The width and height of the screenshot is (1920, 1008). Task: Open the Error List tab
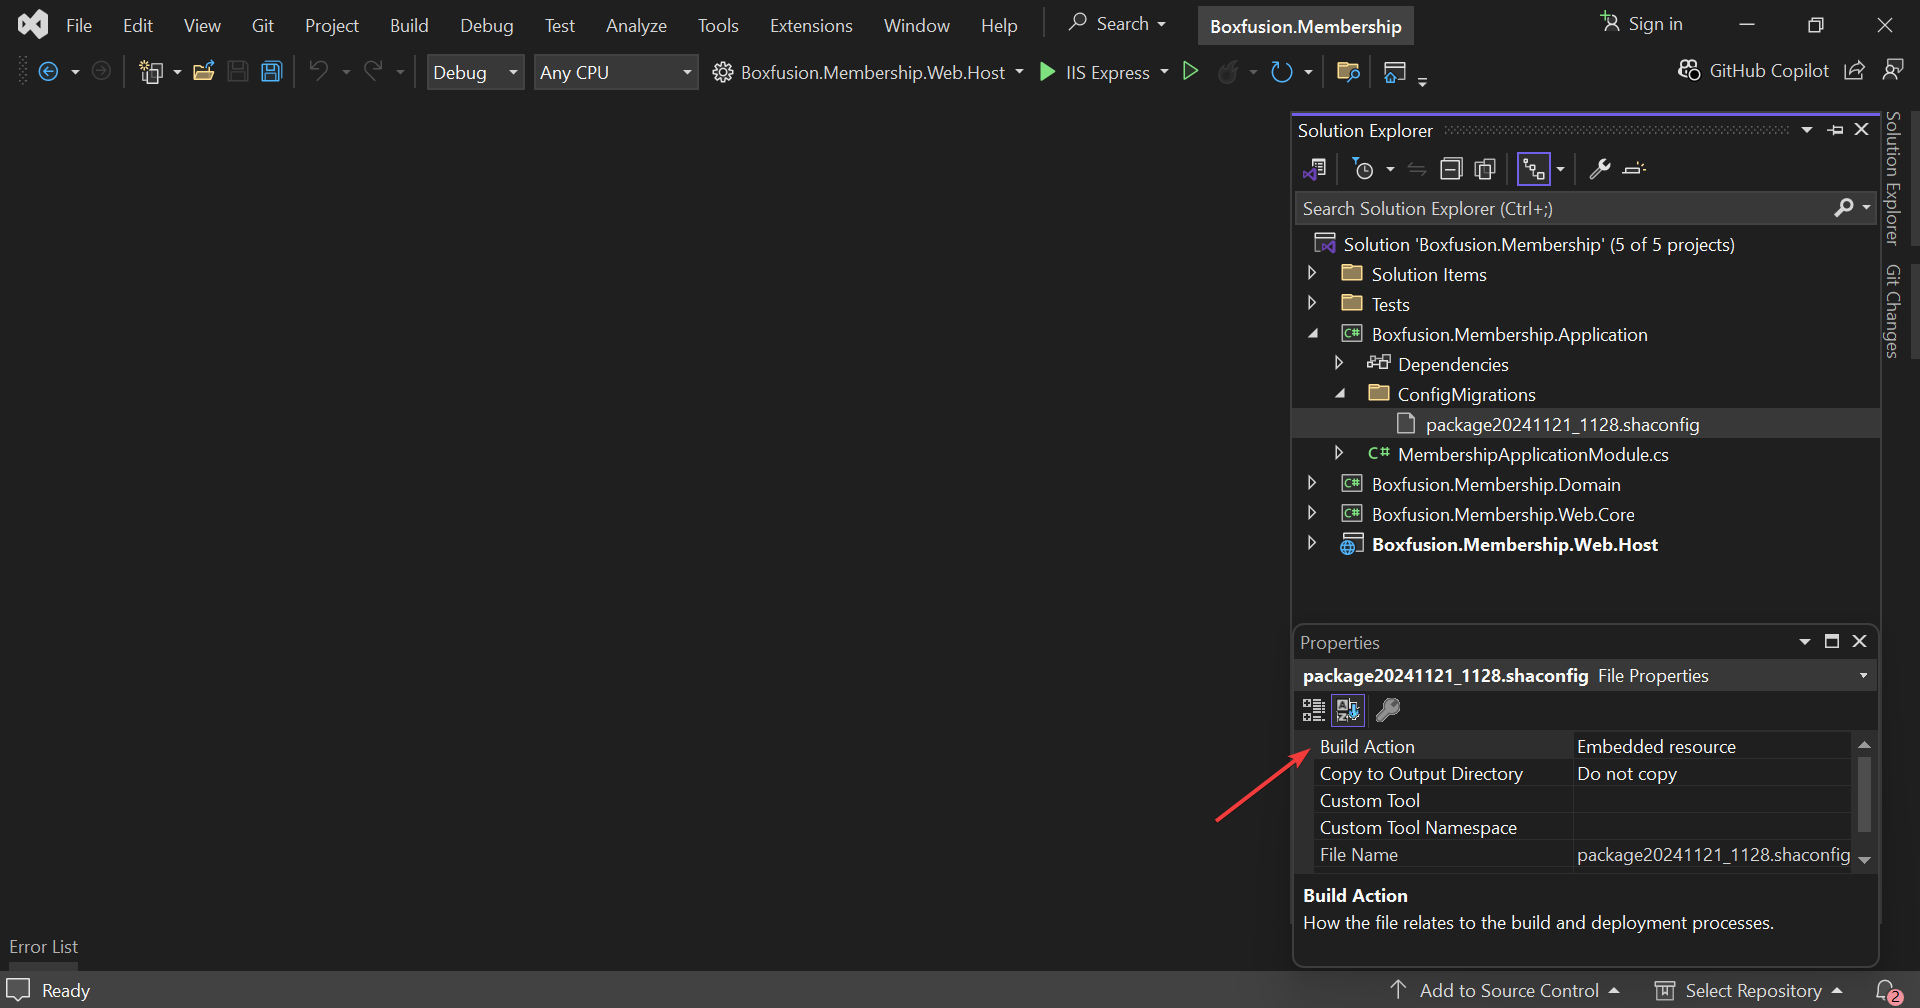point(43,946)
